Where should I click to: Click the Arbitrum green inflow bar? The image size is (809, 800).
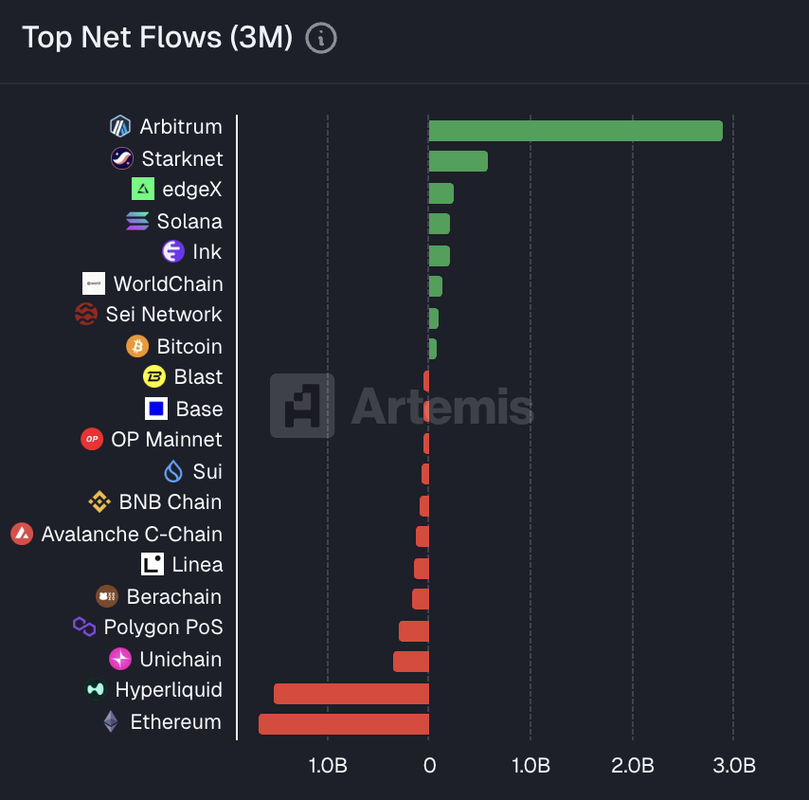(575, 130)
